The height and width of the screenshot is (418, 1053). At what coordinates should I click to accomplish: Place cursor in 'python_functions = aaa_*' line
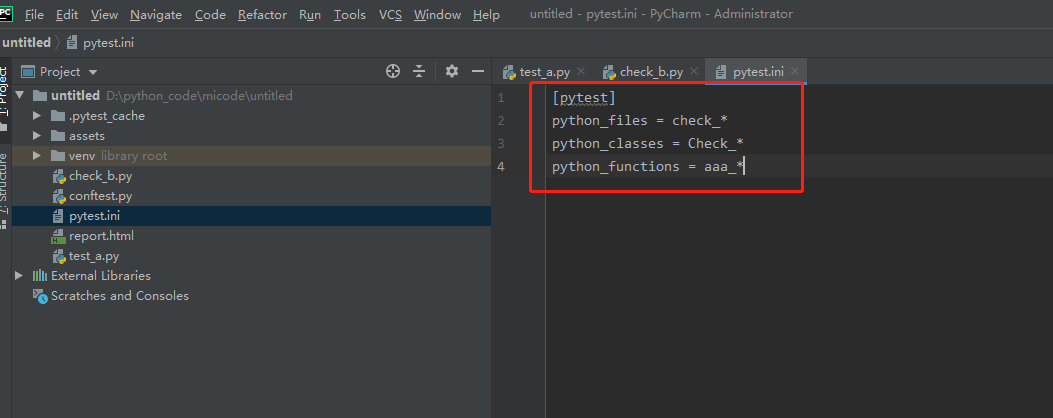click(647, 167)
